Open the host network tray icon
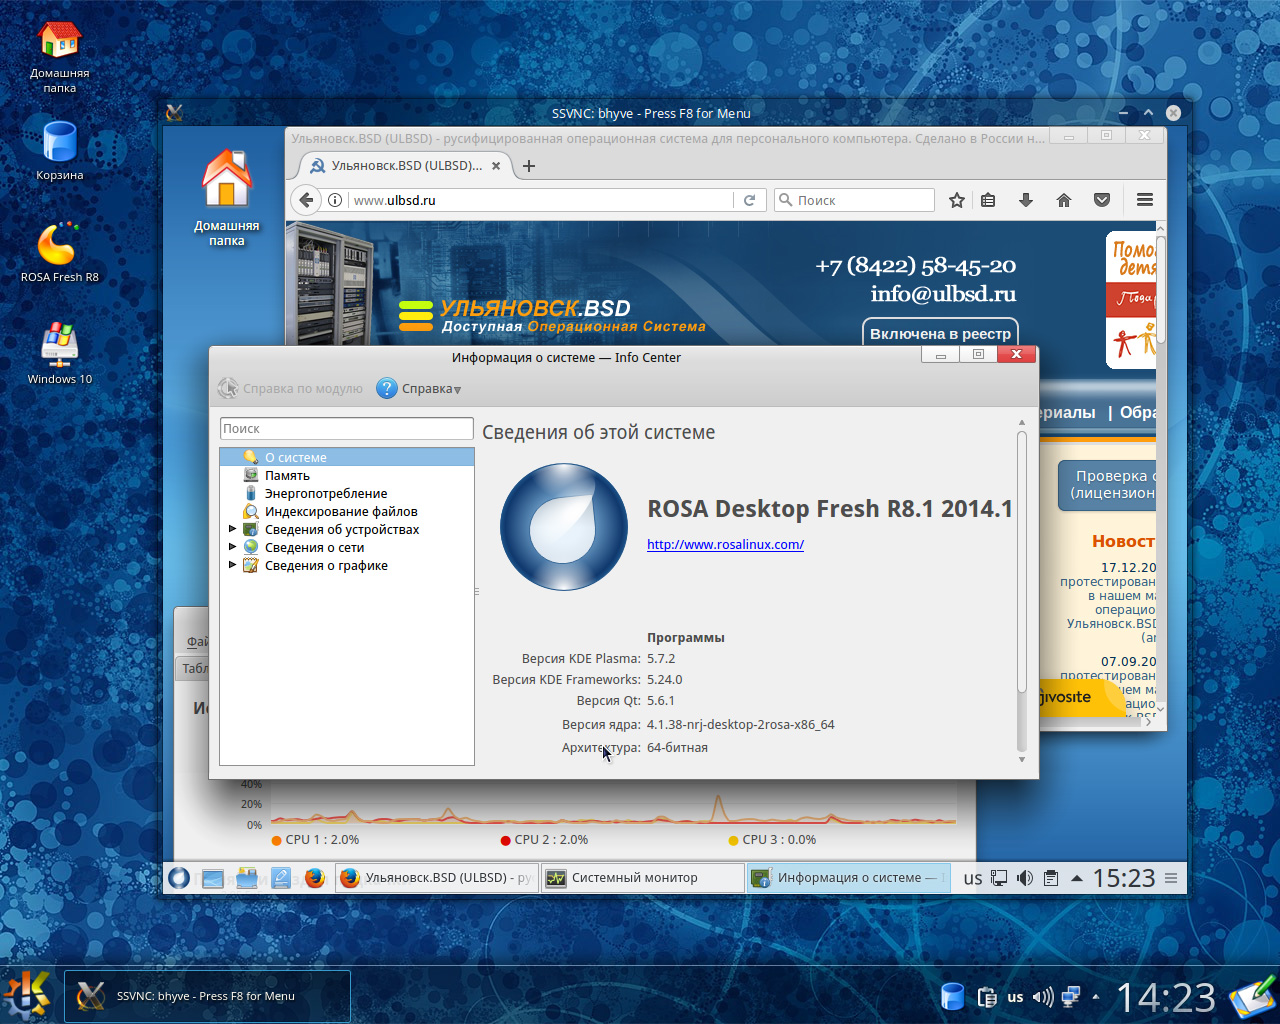The width and height of the screenshot is (1280, 1024). [1071, 997]
